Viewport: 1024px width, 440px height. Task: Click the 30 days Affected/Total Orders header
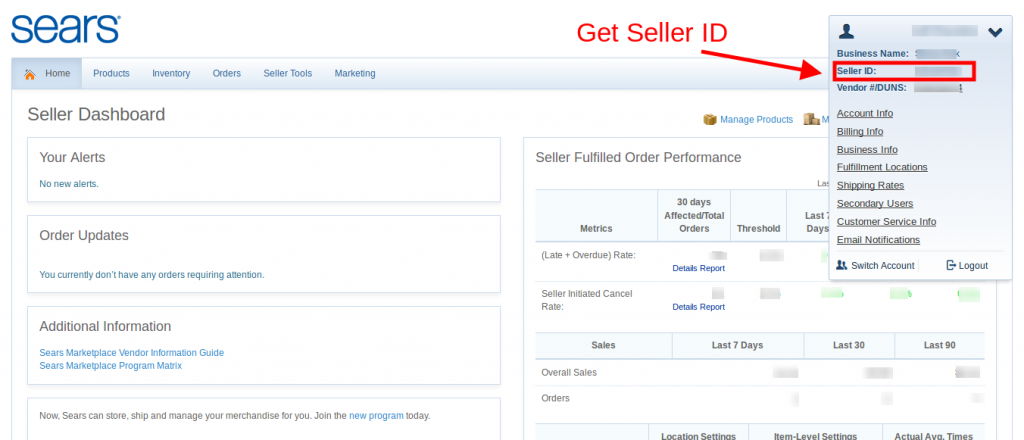tap(694, 215)
